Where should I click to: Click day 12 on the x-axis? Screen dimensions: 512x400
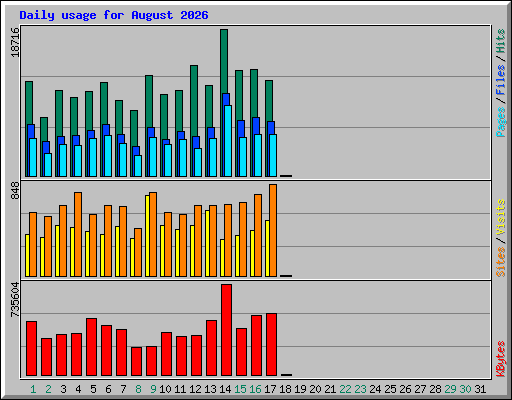coord(195,389)
